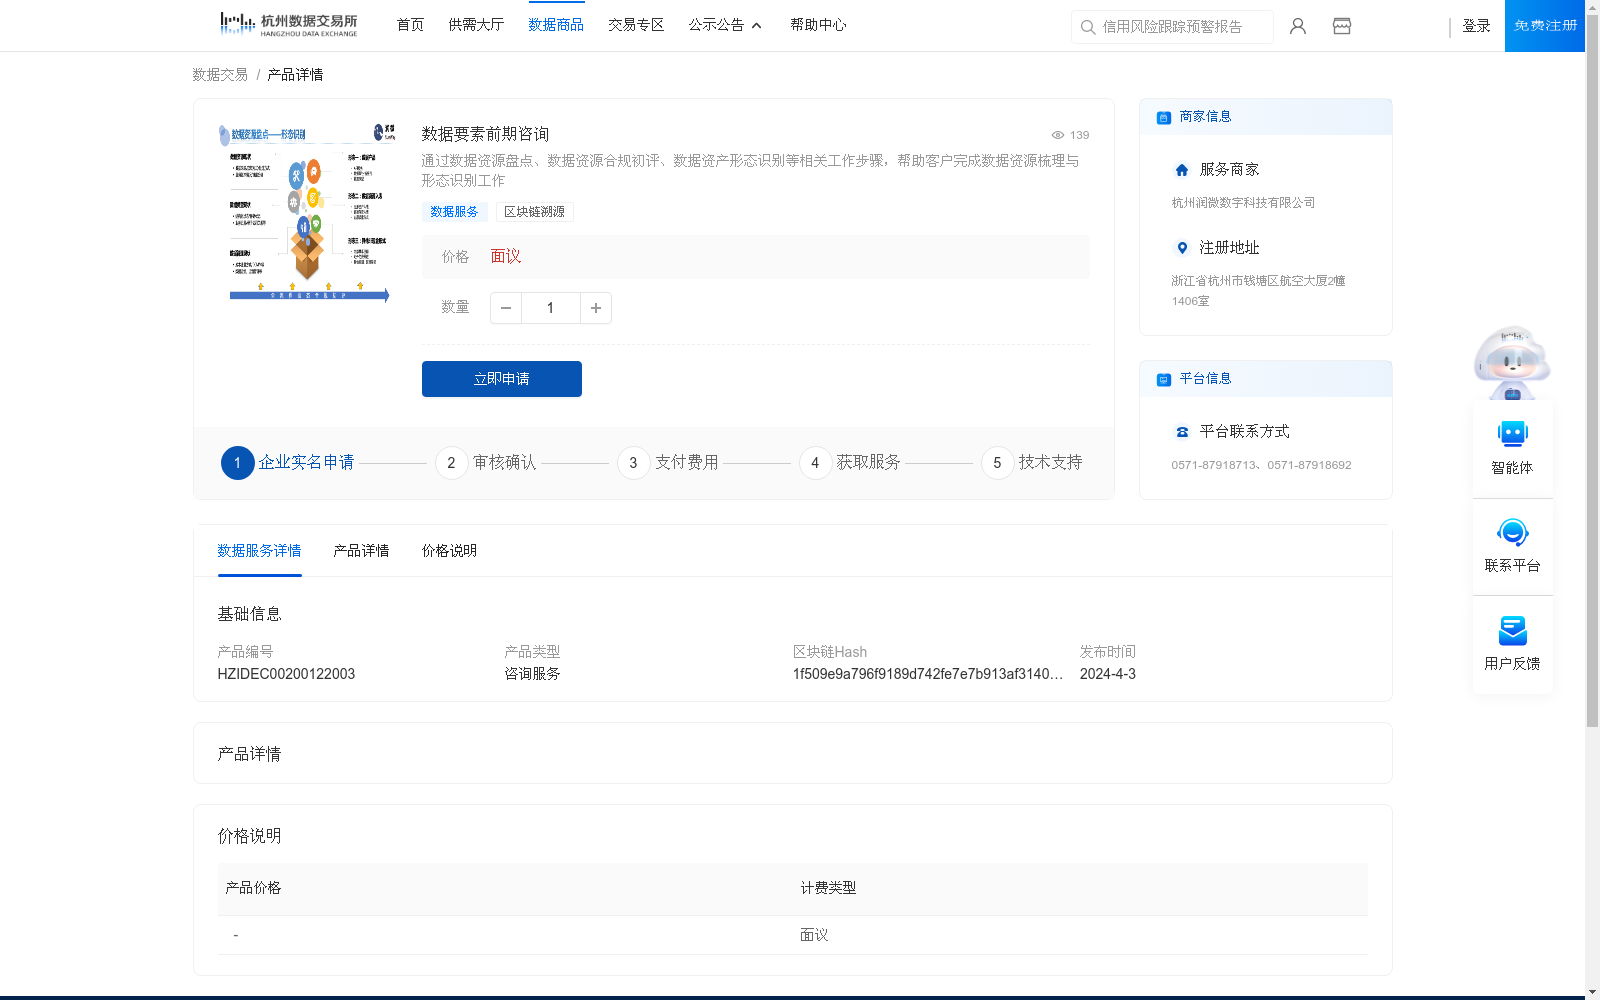Image resolution: width=1600 pixels, height=1000 pixels.
Task: Click step 4 获取服务
Action: 850,463
